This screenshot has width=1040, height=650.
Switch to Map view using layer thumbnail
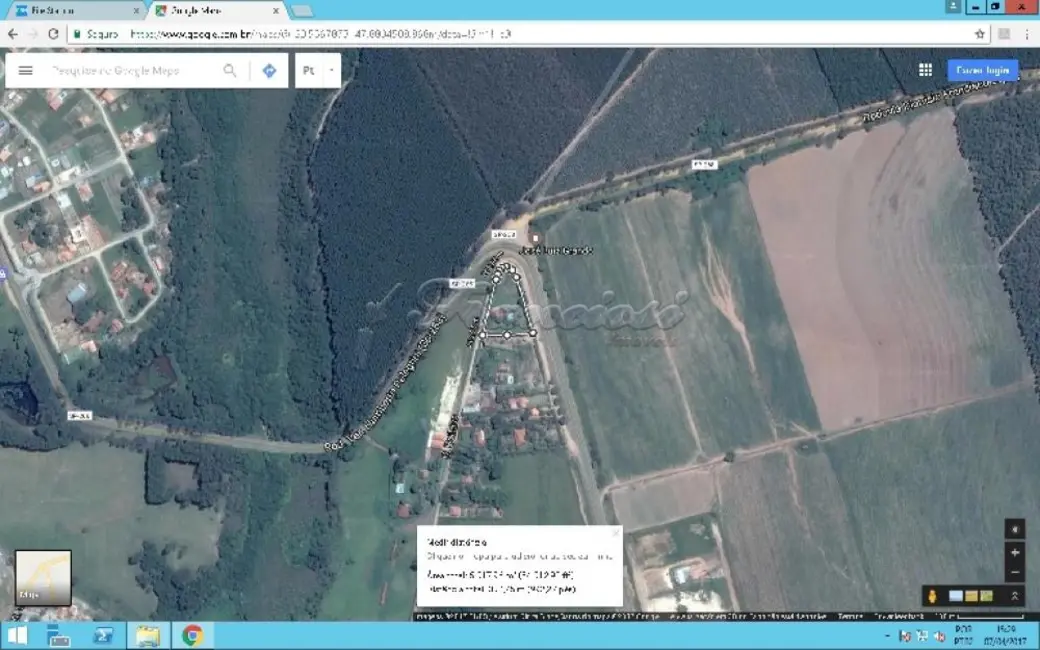coord(43,577)
